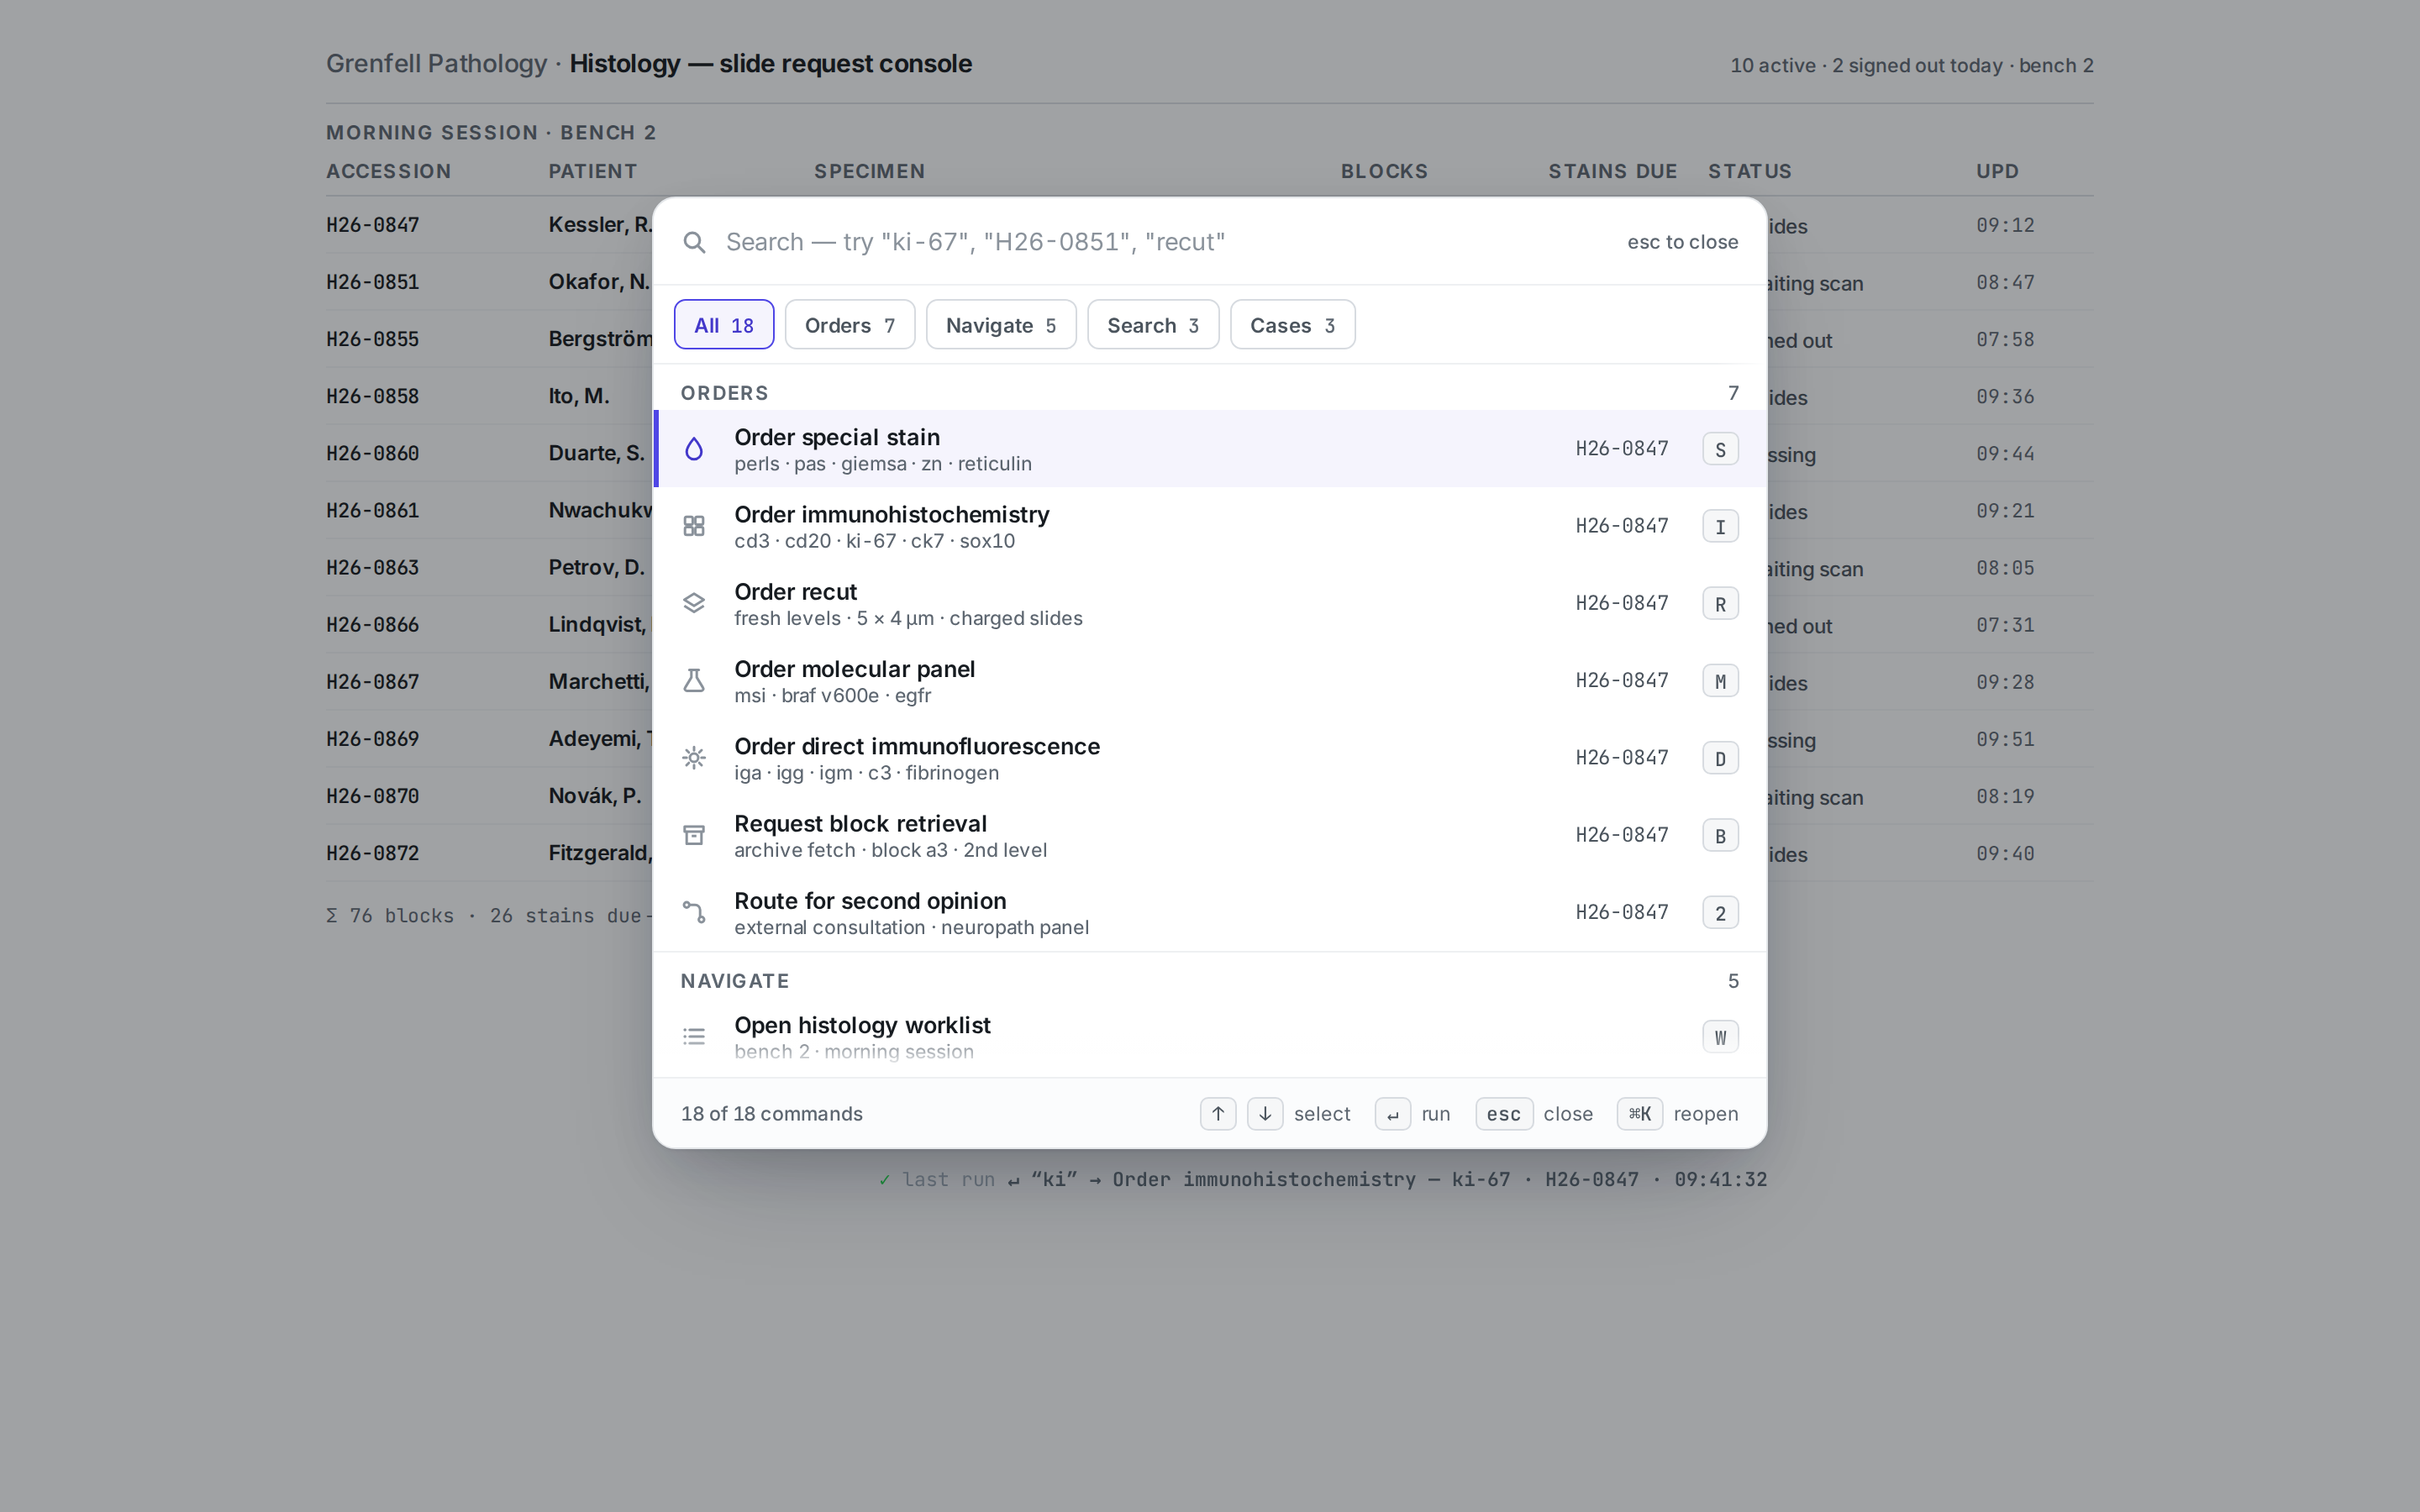Switch to the Cases 3 filter tab

click(x=1293, y=325)
